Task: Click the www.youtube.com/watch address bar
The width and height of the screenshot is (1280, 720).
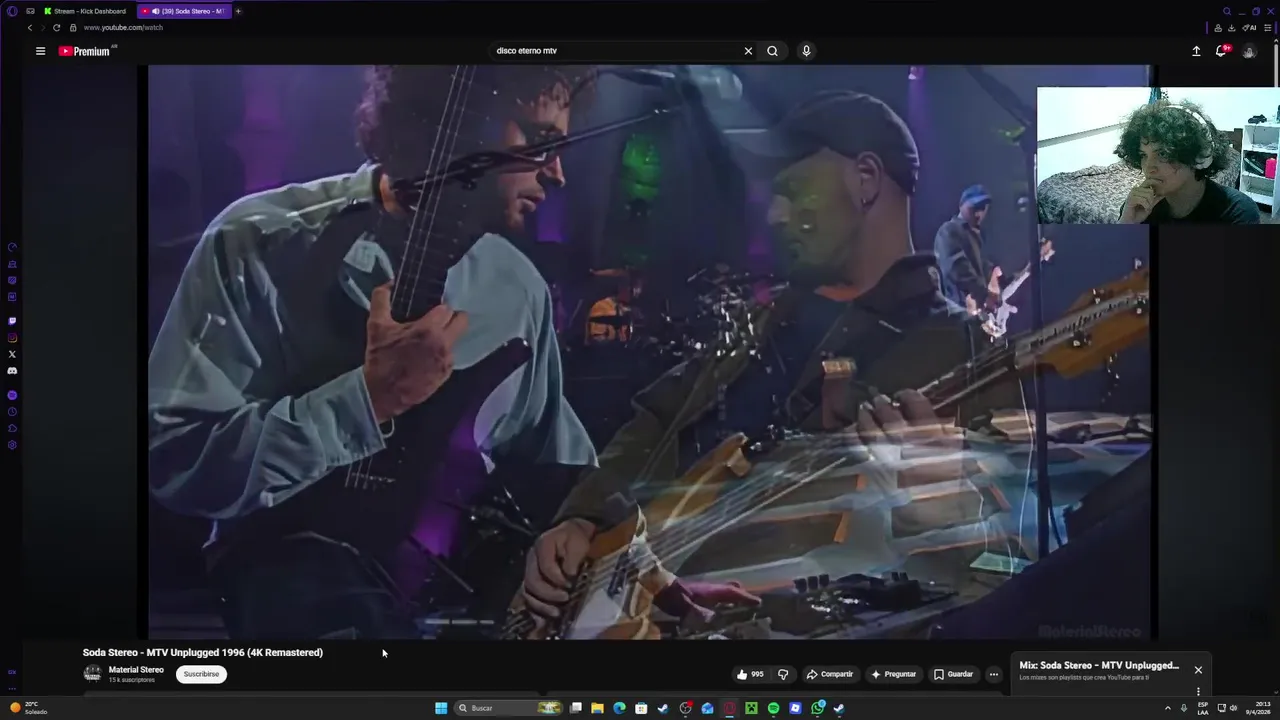Action: click(123, 28)
